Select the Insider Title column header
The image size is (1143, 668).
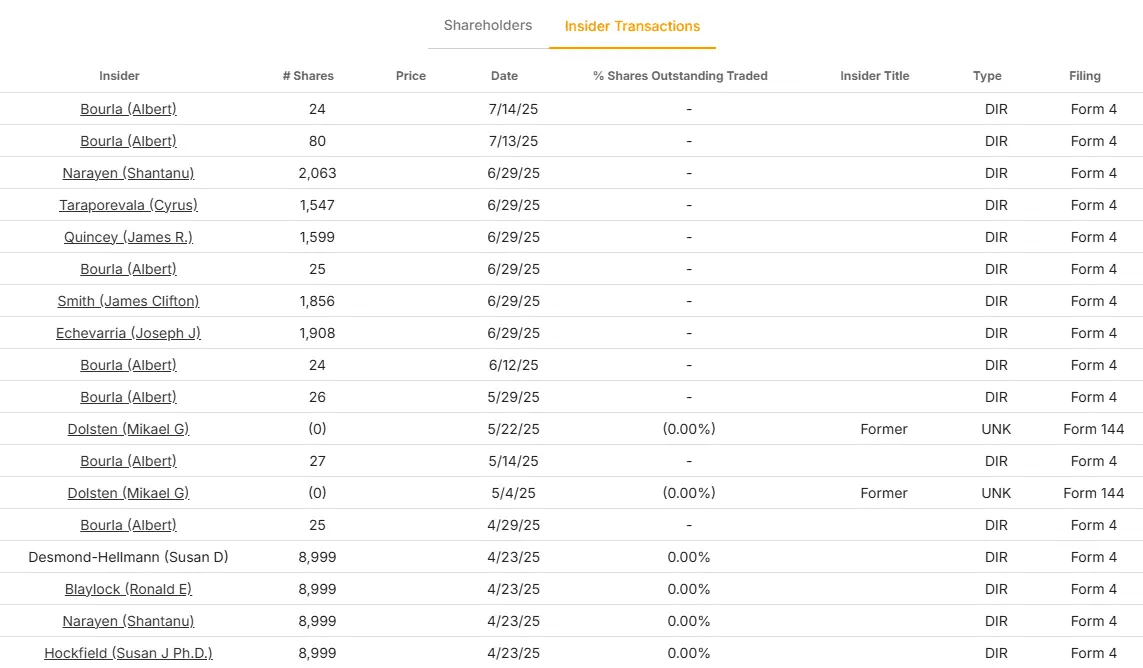tap(875, 76)
